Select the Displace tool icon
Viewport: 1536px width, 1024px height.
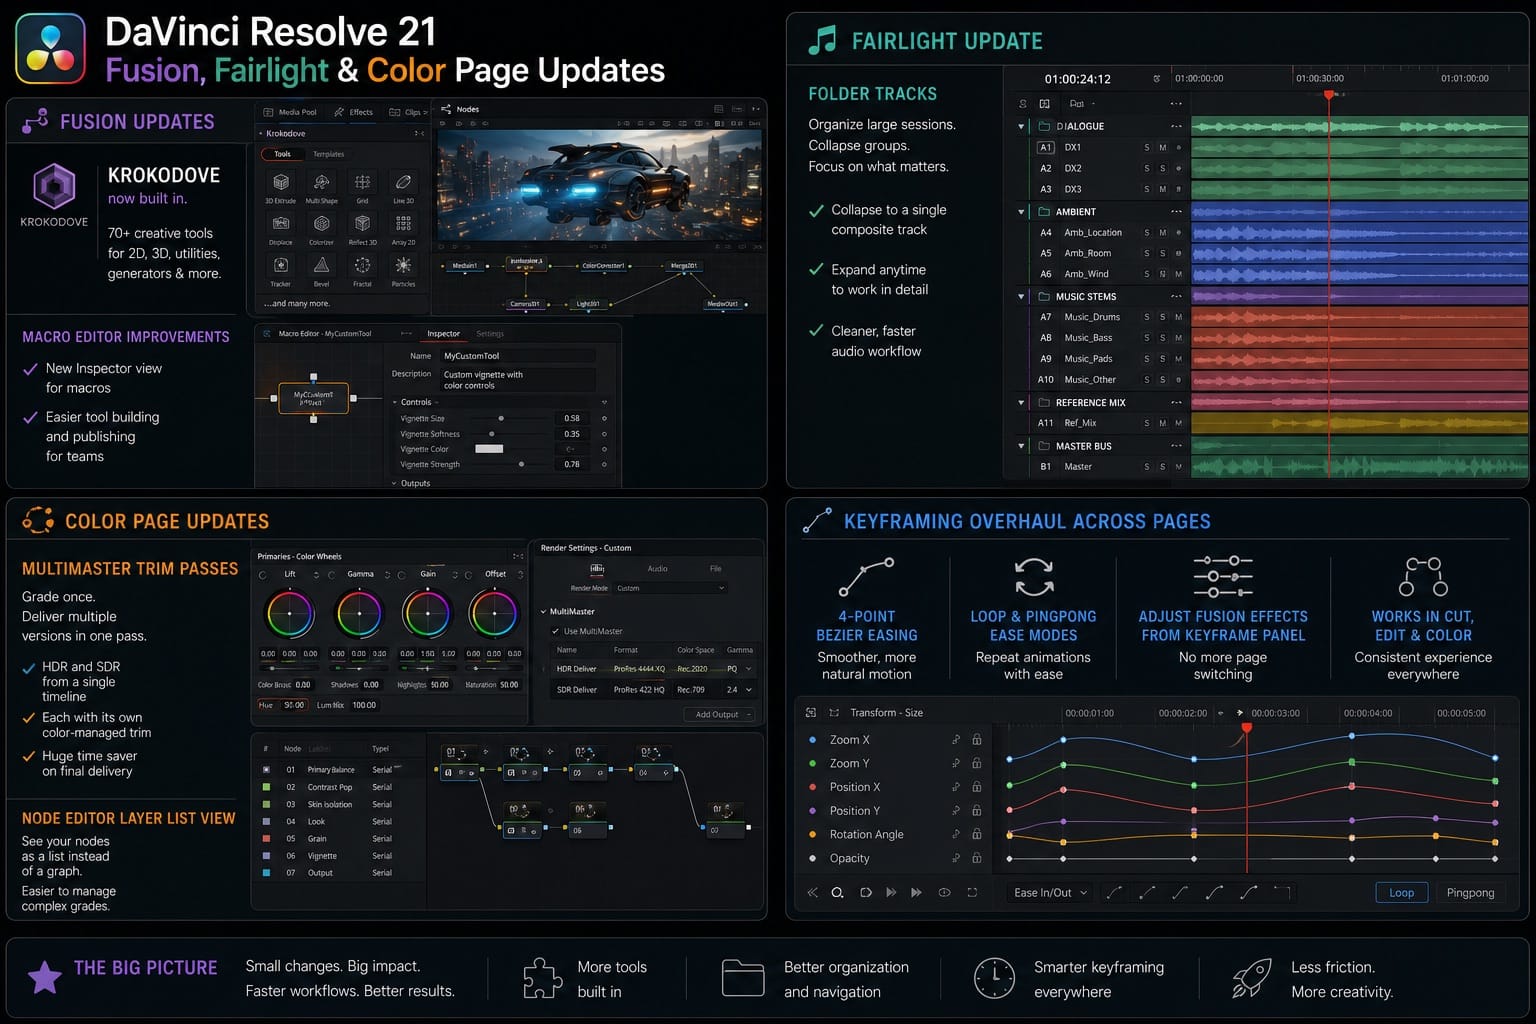tap(281, 223)
